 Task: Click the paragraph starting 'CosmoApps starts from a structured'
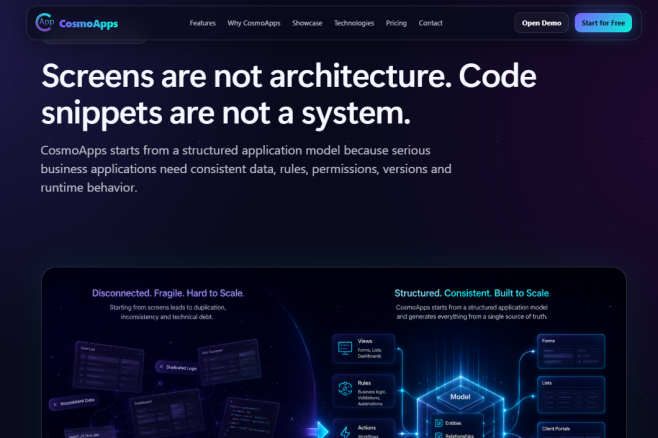(246, 169)
